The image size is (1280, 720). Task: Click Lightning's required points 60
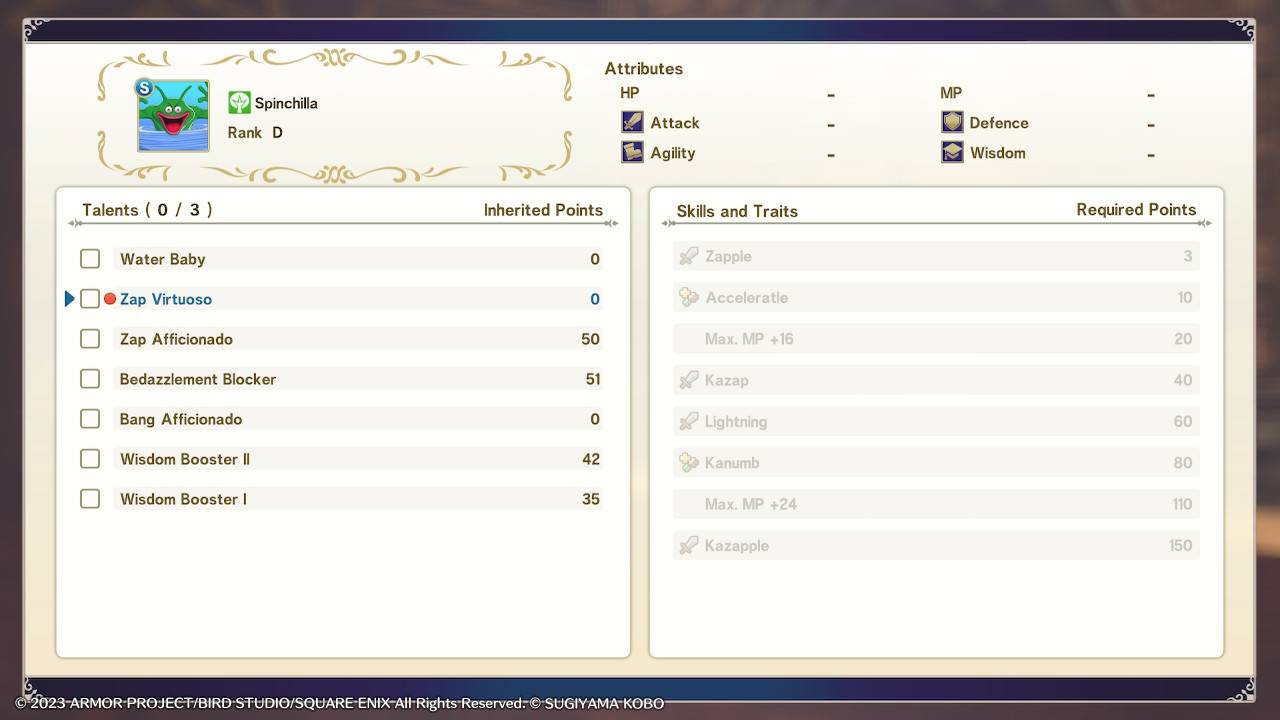click(1183, 421)
